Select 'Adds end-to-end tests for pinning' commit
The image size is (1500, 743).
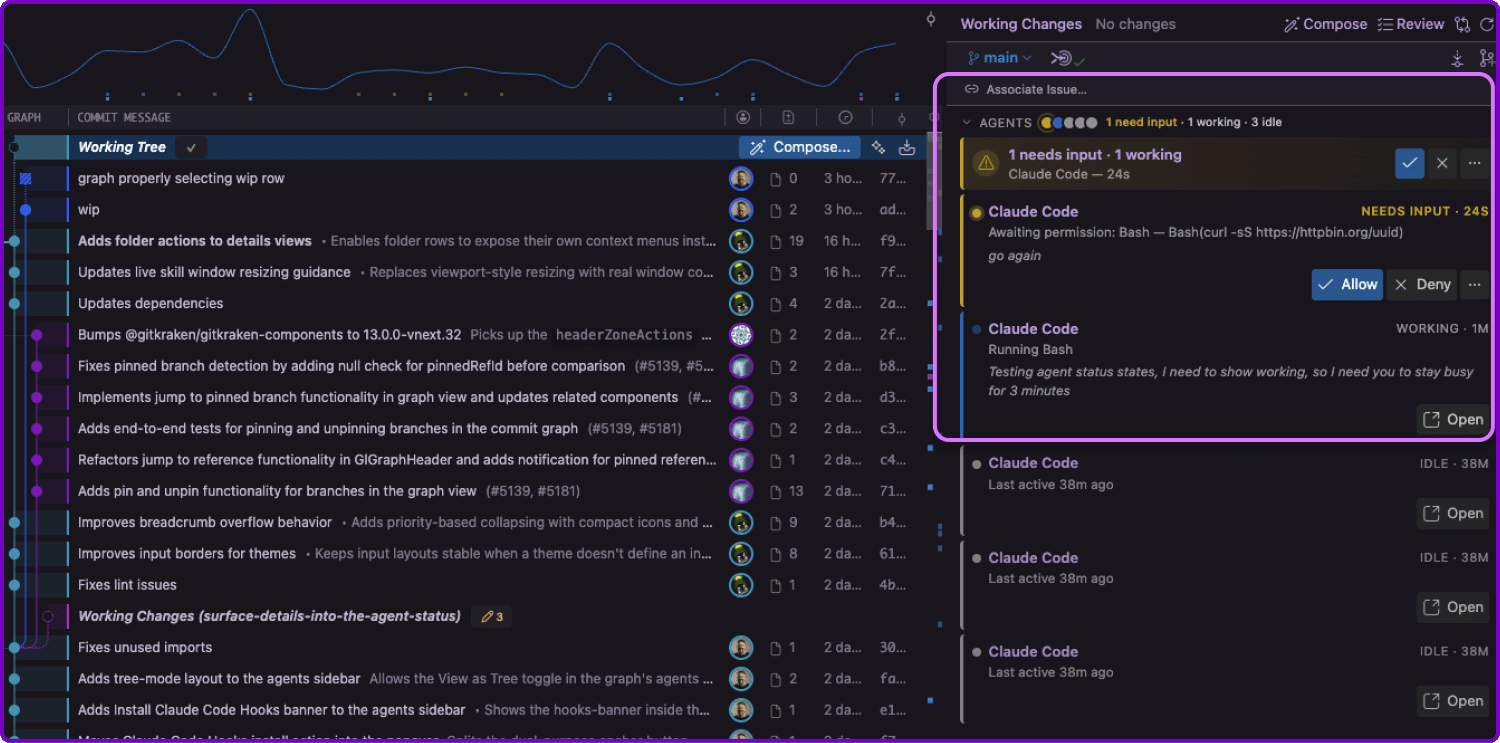[x=464, y=428]
